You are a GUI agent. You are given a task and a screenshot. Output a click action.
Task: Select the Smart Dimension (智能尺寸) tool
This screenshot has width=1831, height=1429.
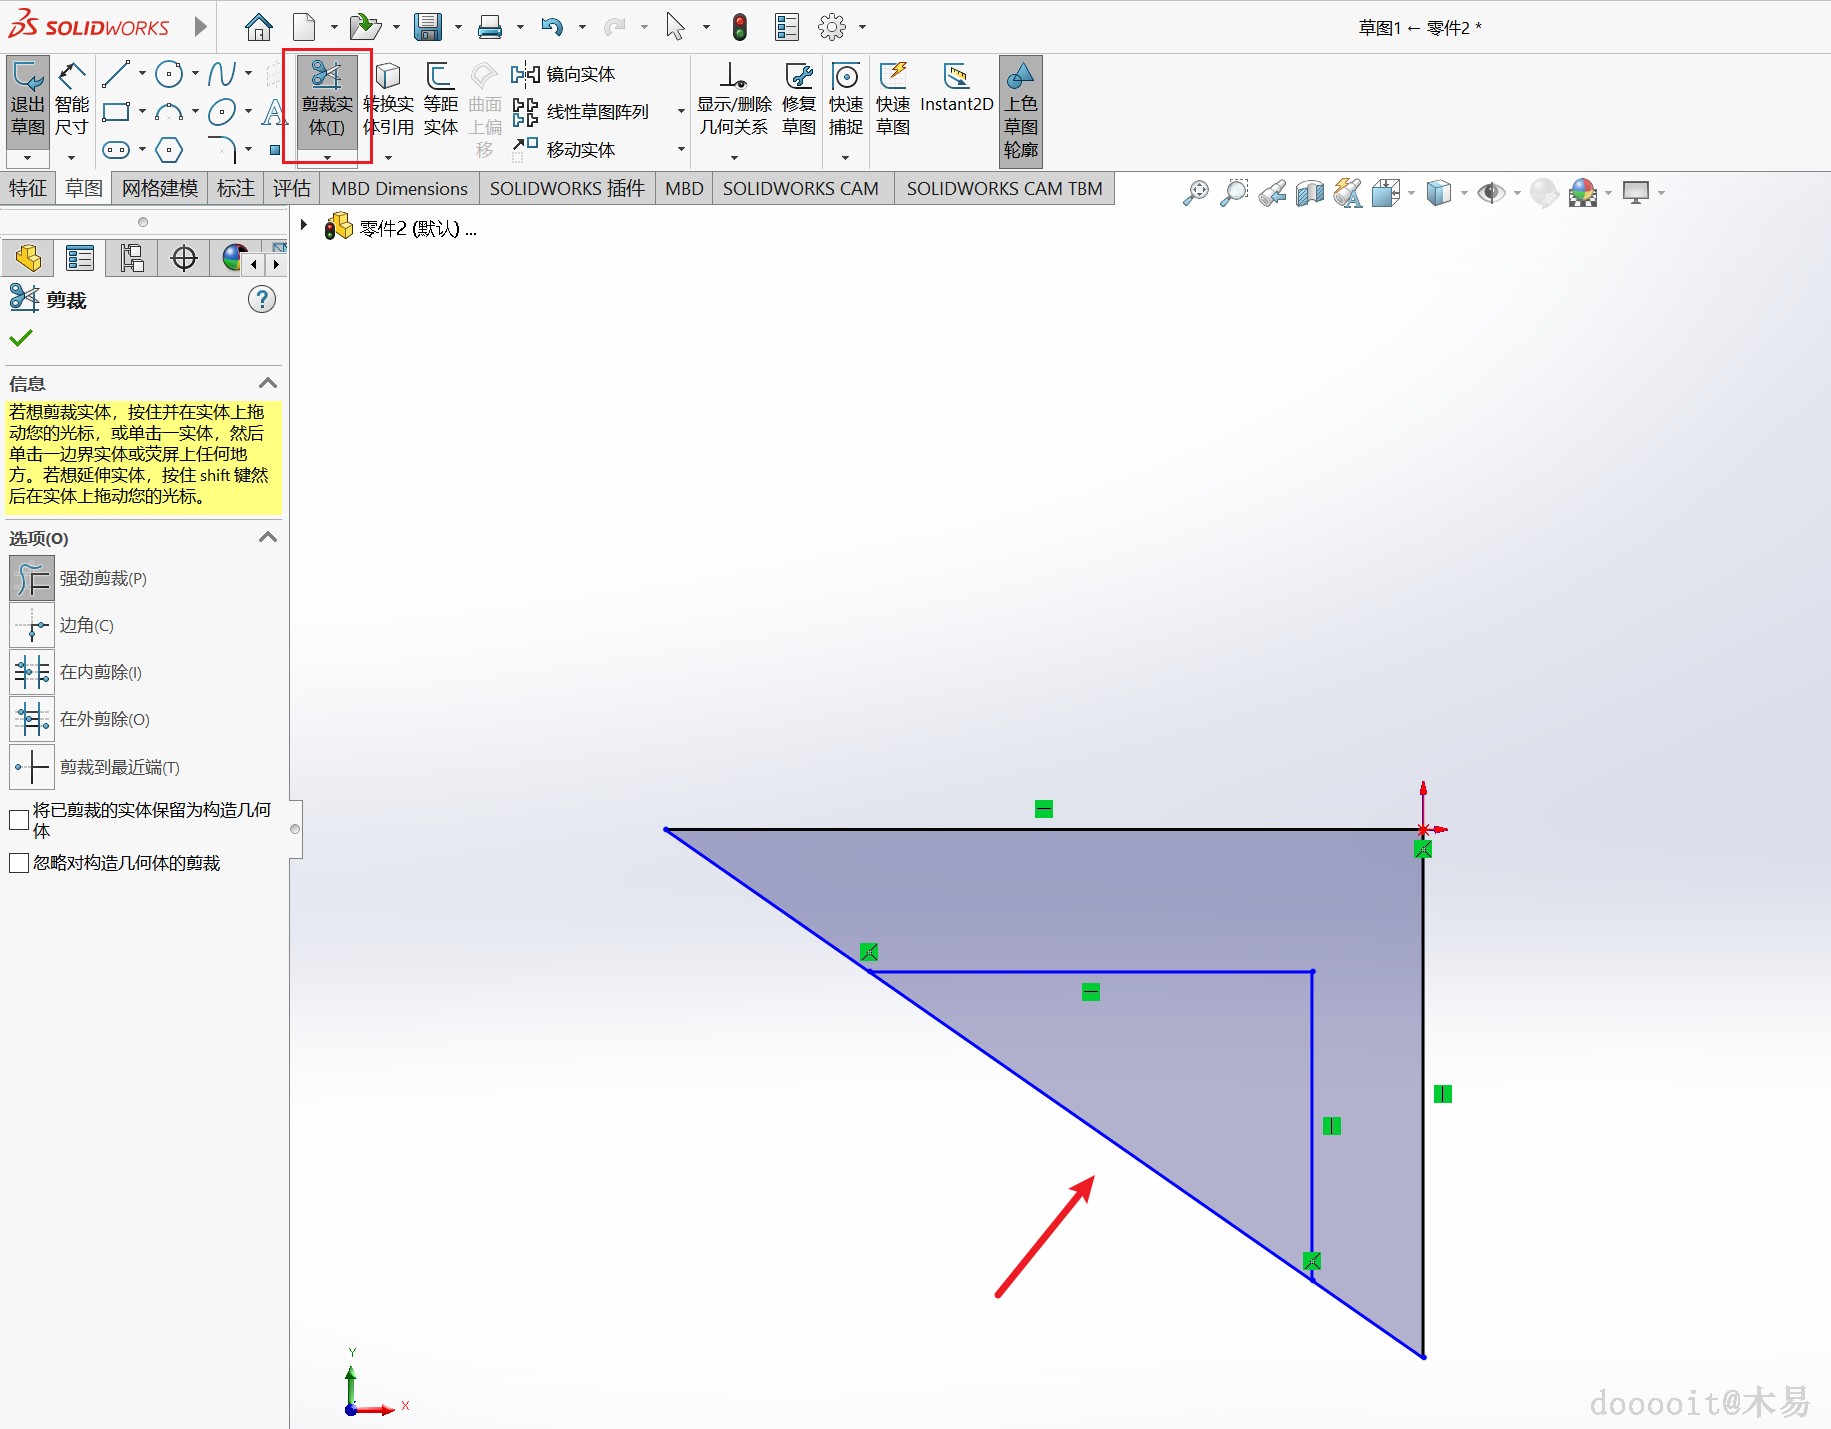(71, 100)
